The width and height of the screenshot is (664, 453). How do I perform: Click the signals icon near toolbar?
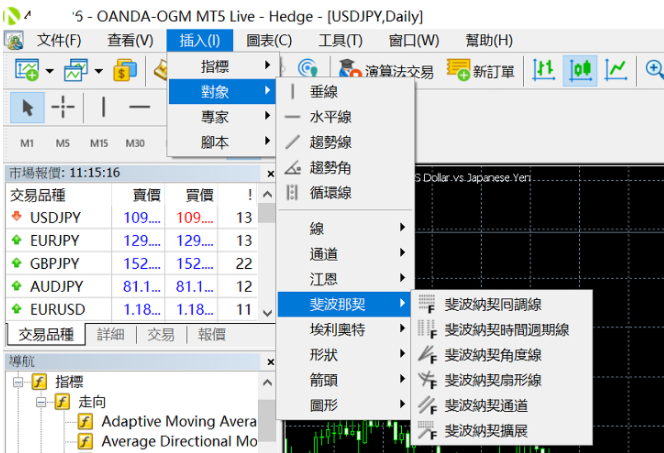(x=307, y=68)
